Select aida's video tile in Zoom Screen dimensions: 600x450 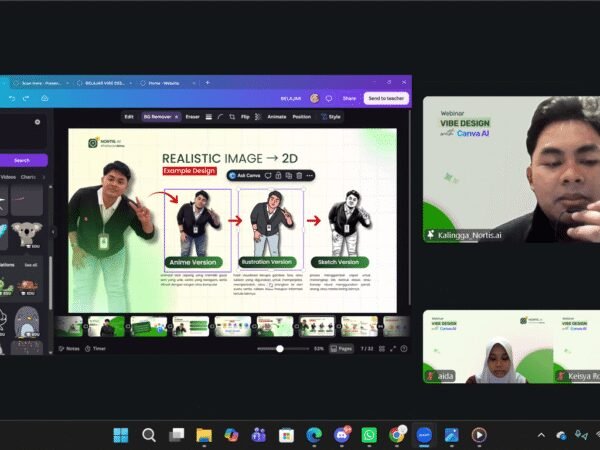[488, 347]
